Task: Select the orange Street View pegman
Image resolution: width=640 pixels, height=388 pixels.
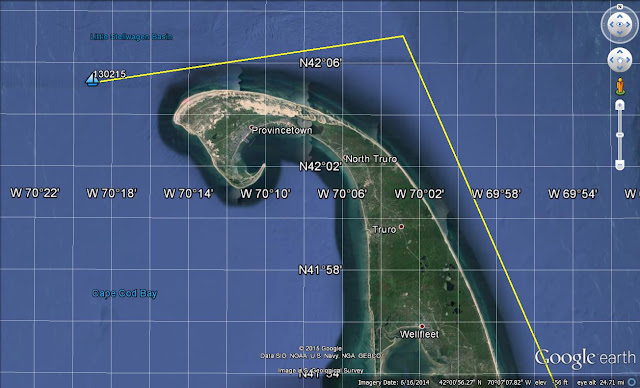Action: 620,86
